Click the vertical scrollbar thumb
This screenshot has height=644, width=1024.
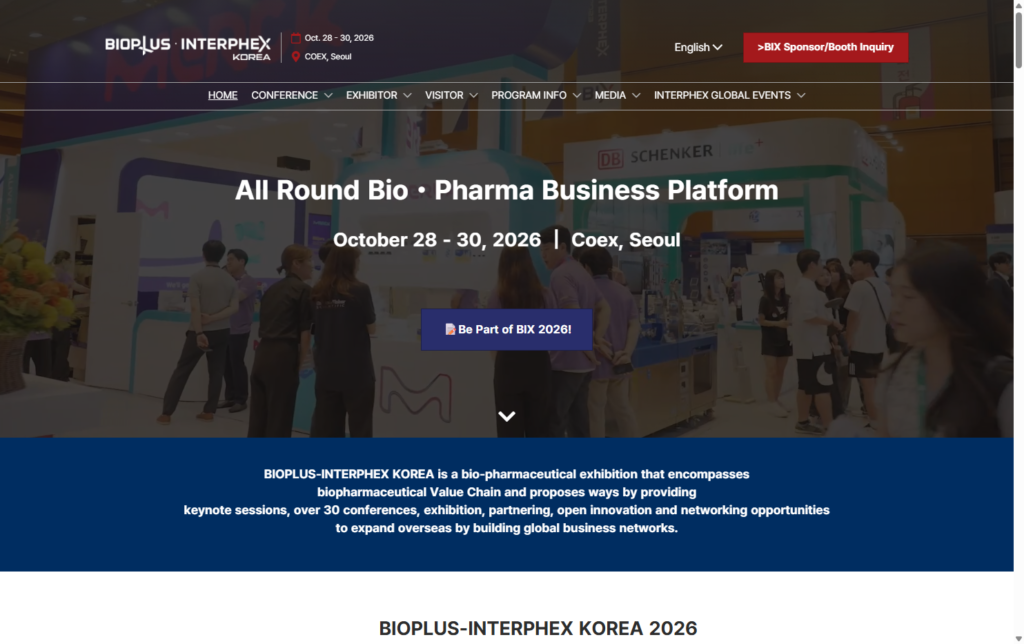(1019, 39)
